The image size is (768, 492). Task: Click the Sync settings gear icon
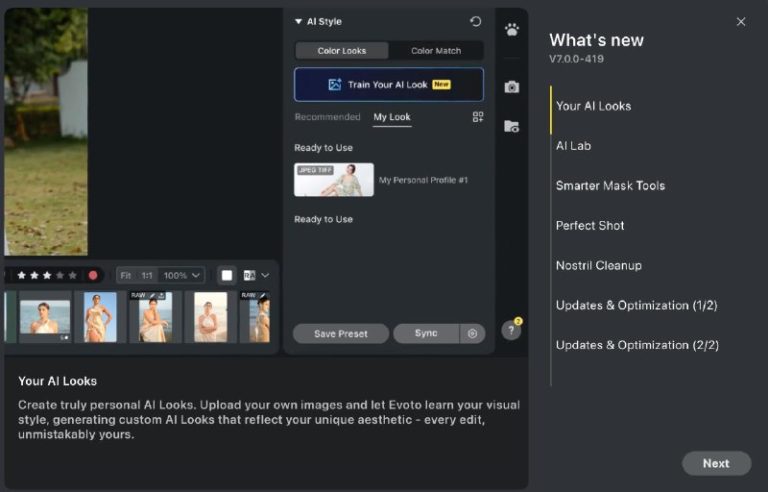tap(472, 334)
